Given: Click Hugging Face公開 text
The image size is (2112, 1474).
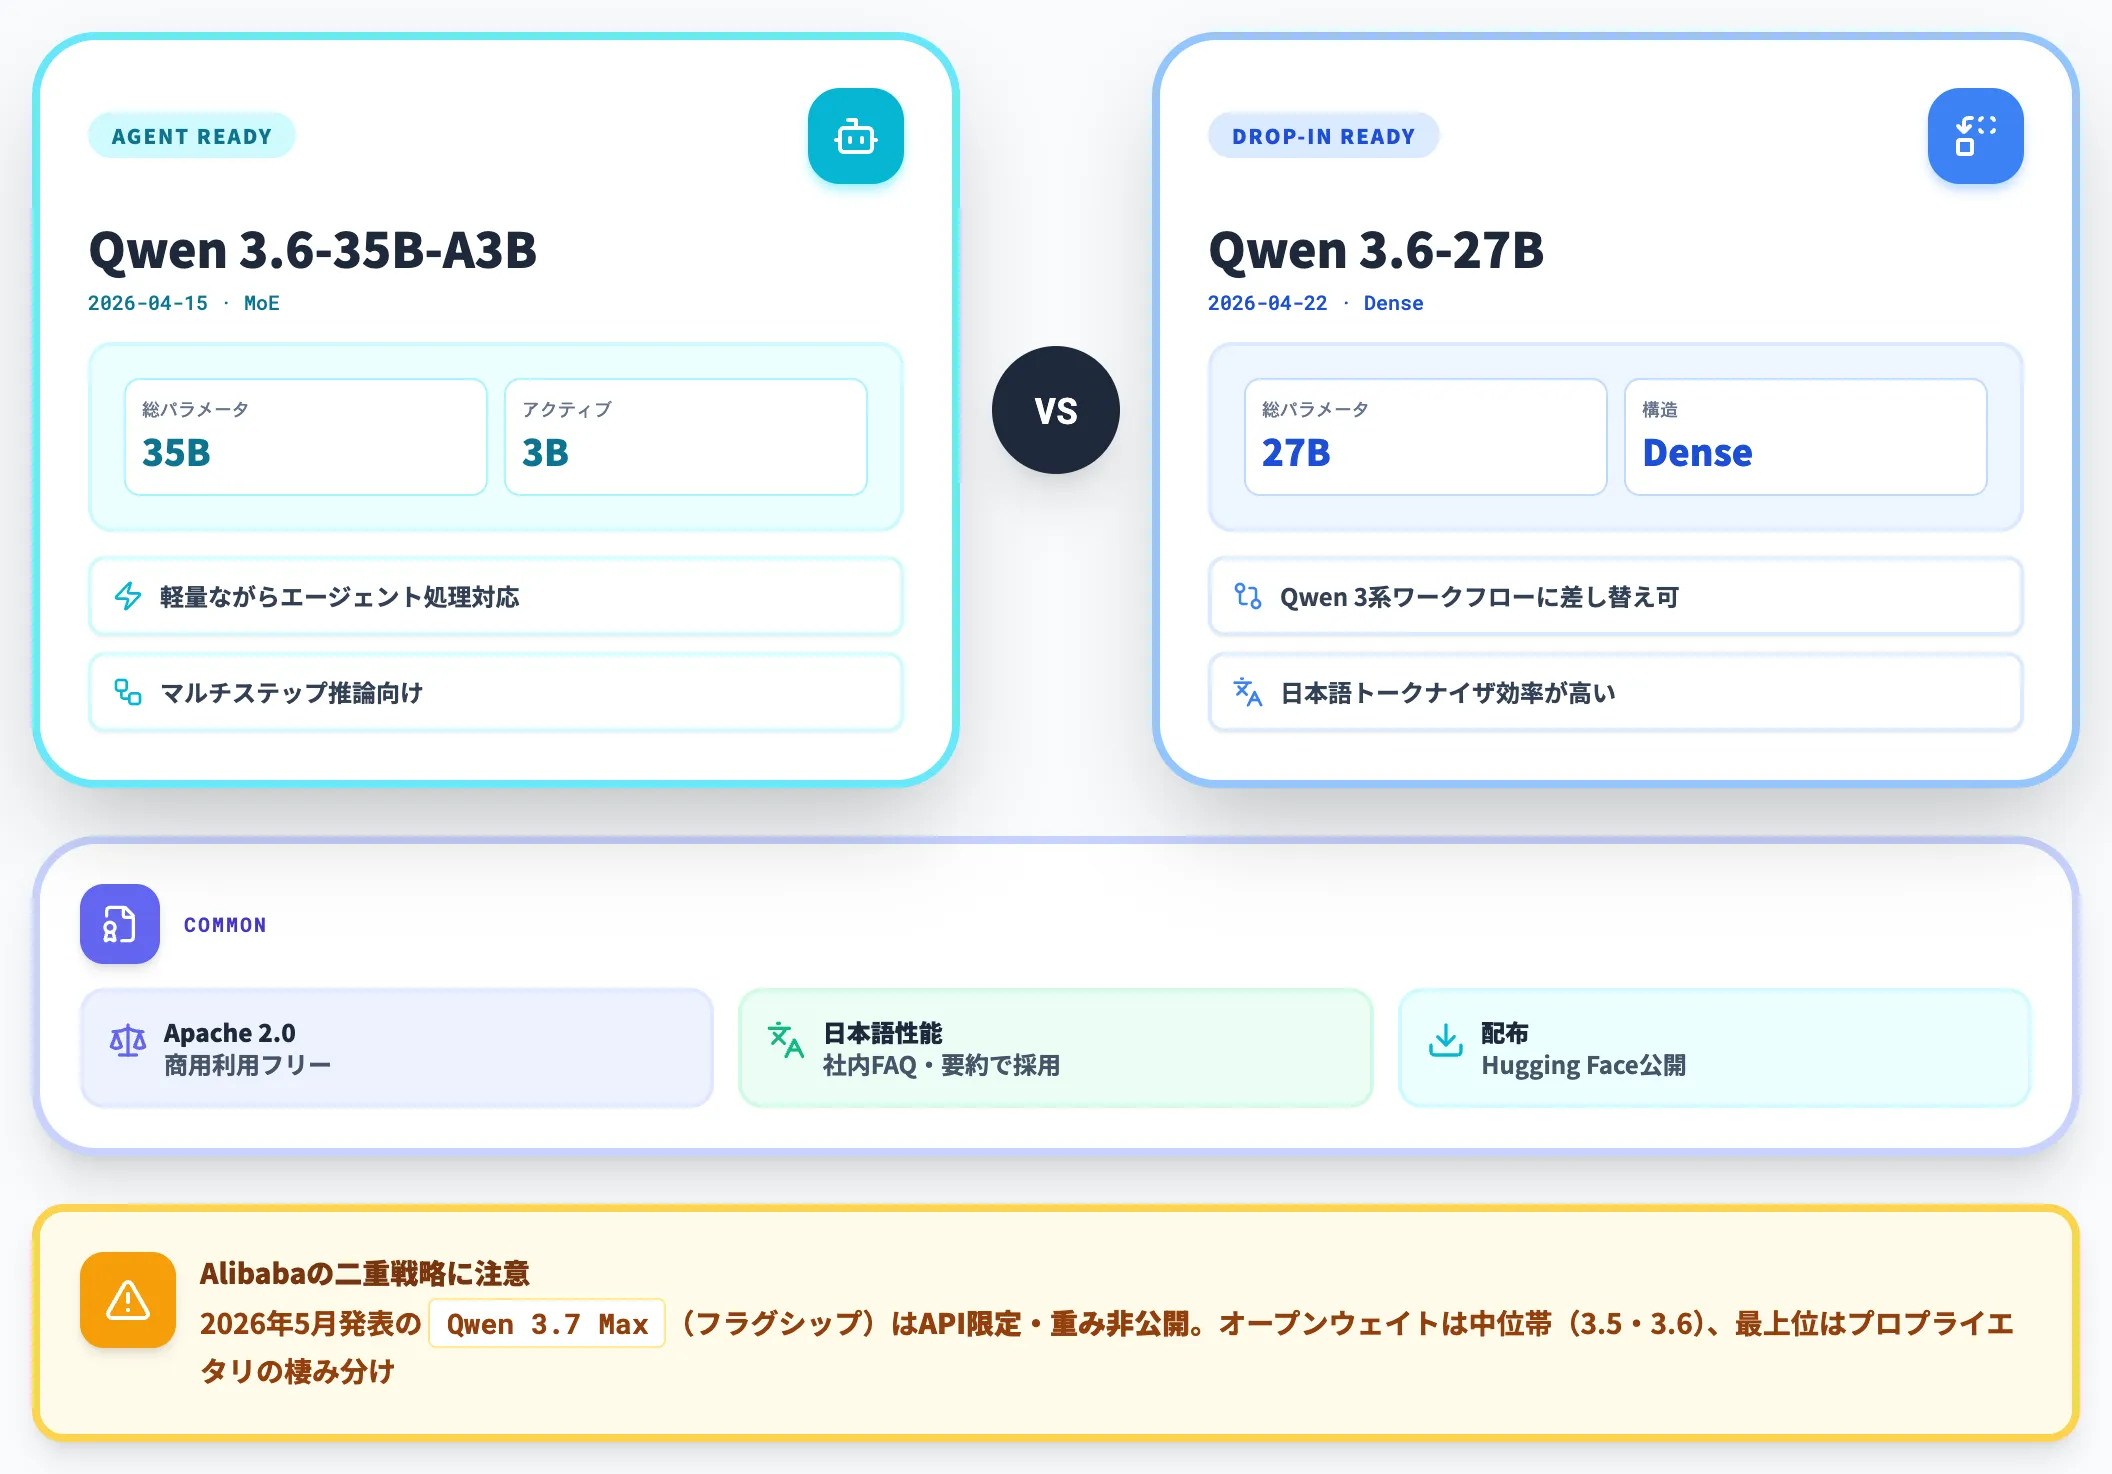Looking at the screenshot, I should pos(1584,1065).
